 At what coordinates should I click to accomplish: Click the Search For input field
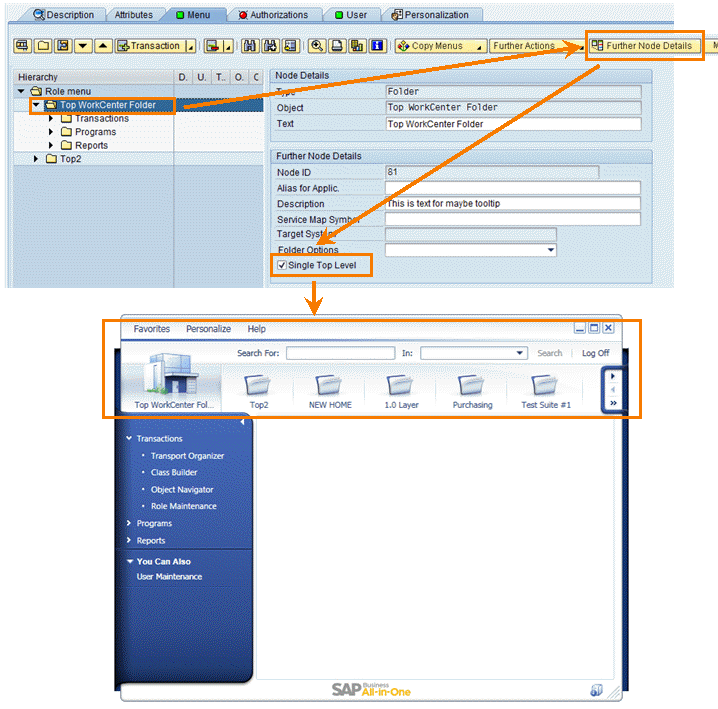click(340, 353)
